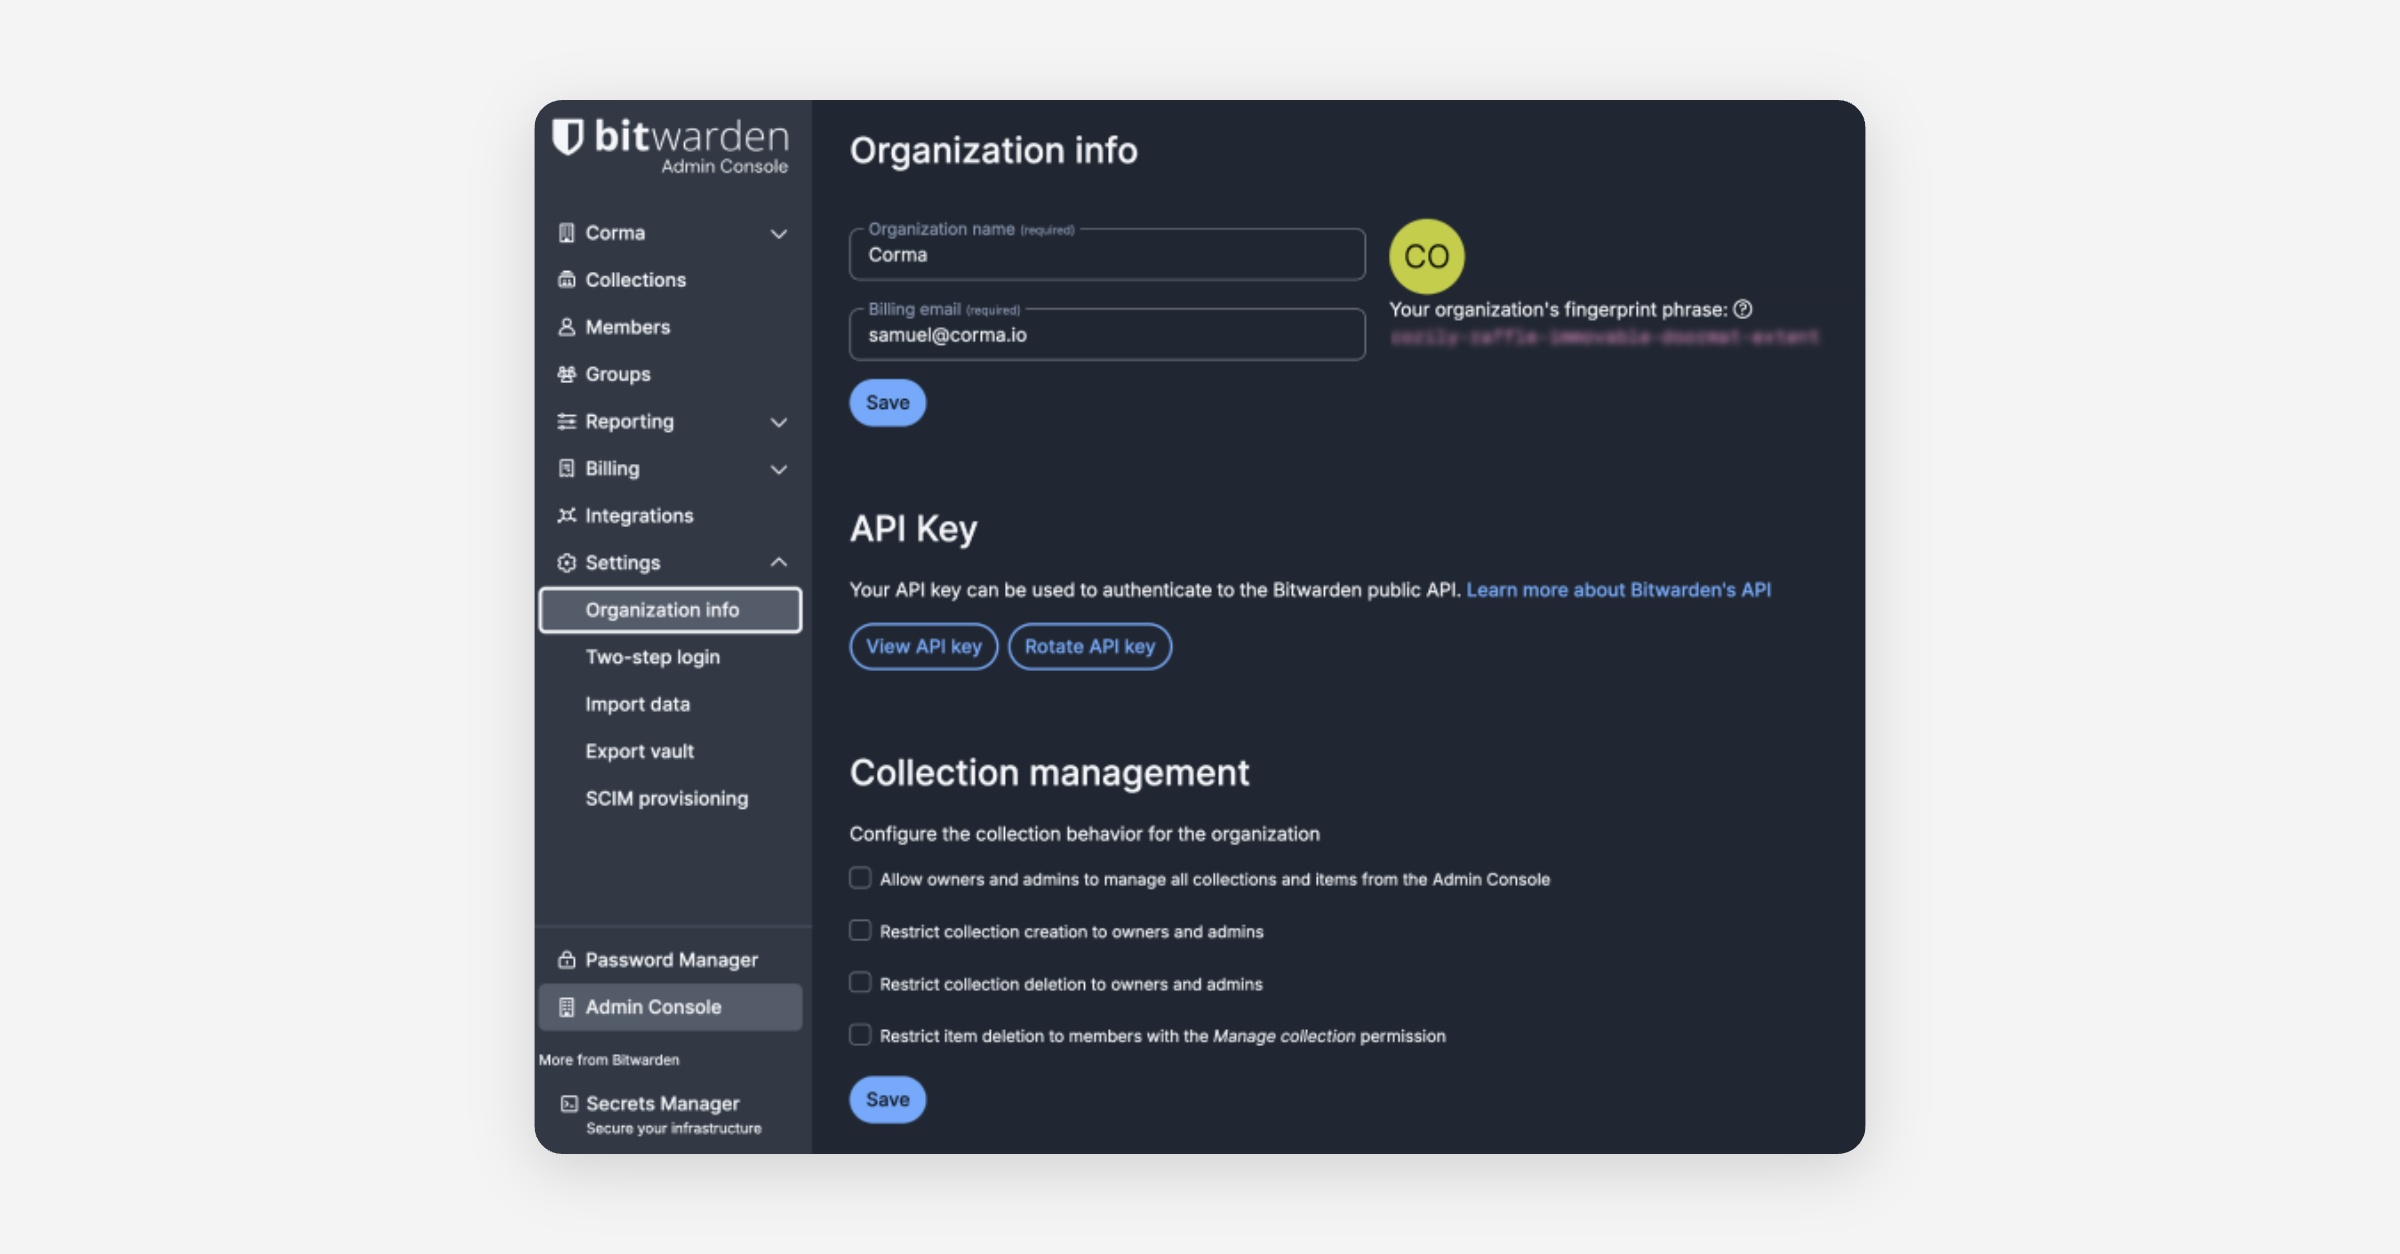
Task: Click the Billing menu label
Action: point(612,468)
